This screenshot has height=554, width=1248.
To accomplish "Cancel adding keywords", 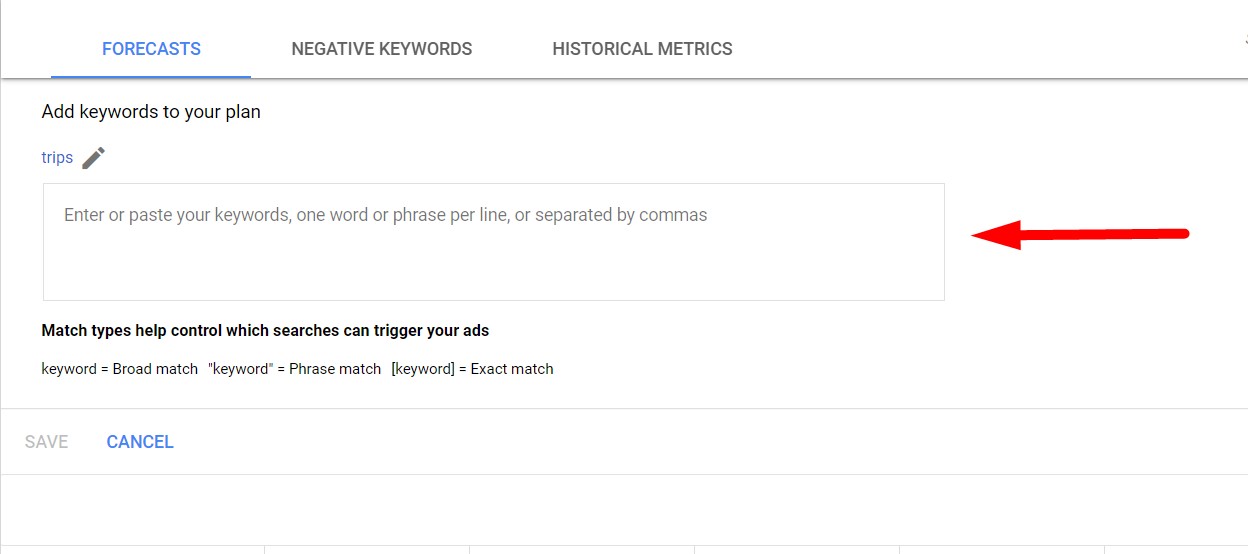I will [x=140, y=442].
